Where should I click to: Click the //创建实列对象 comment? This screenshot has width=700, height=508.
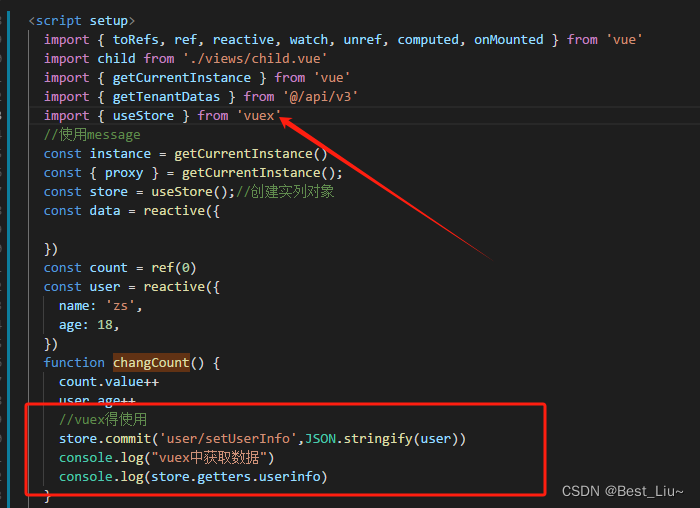click(x=285, y=192)
